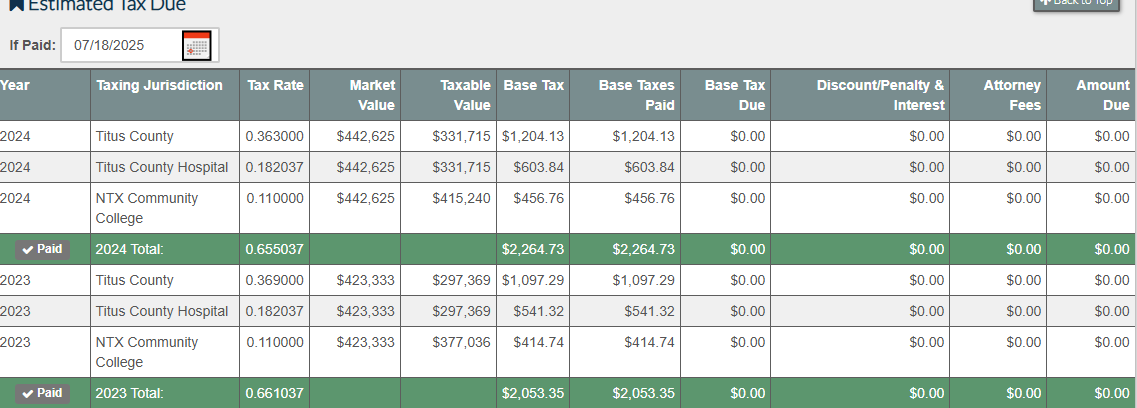Viewport: 1137px width, 408px height.
Task: Select the 2023 Total row label
Action: 129,393
